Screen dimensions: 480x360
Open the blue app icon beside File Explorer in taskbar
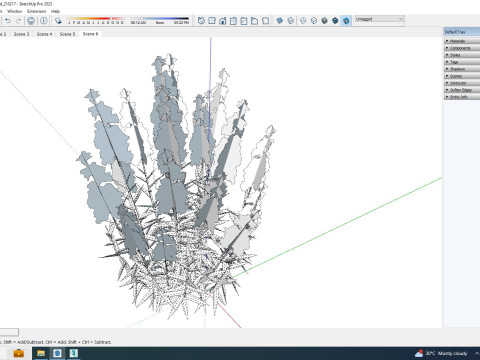57,353
